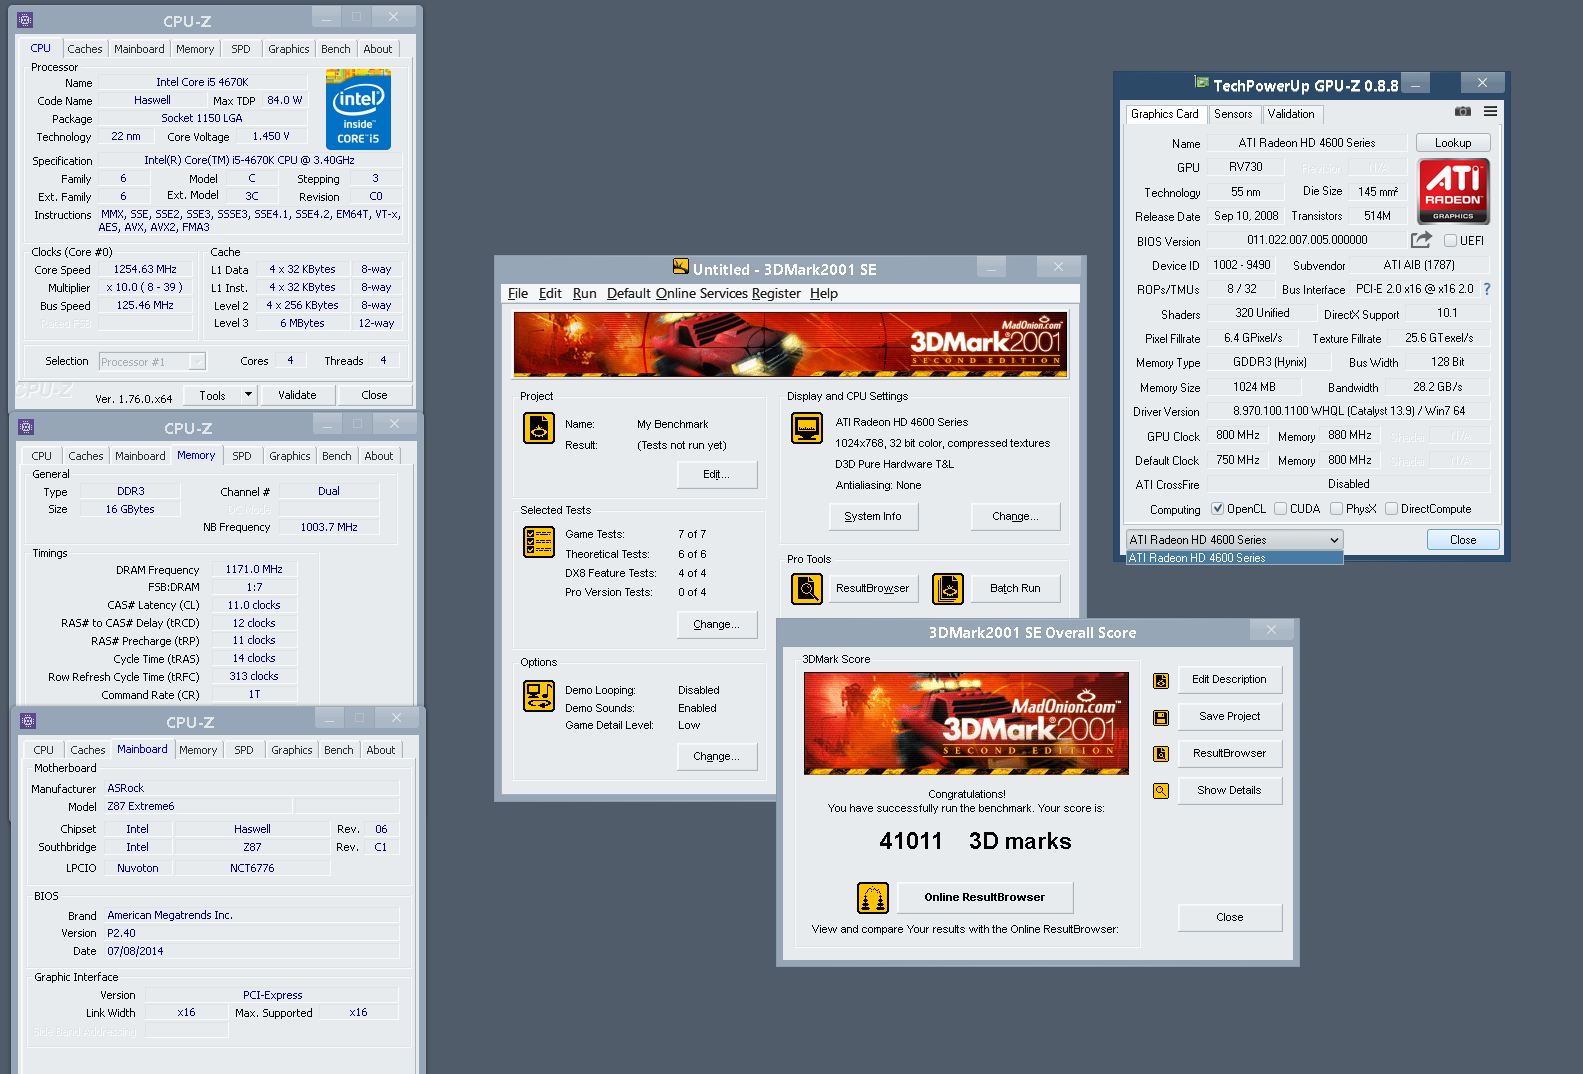Click Change button under Selected Tests
This screenshot has width=1583, height=1074.
[716, 625]
